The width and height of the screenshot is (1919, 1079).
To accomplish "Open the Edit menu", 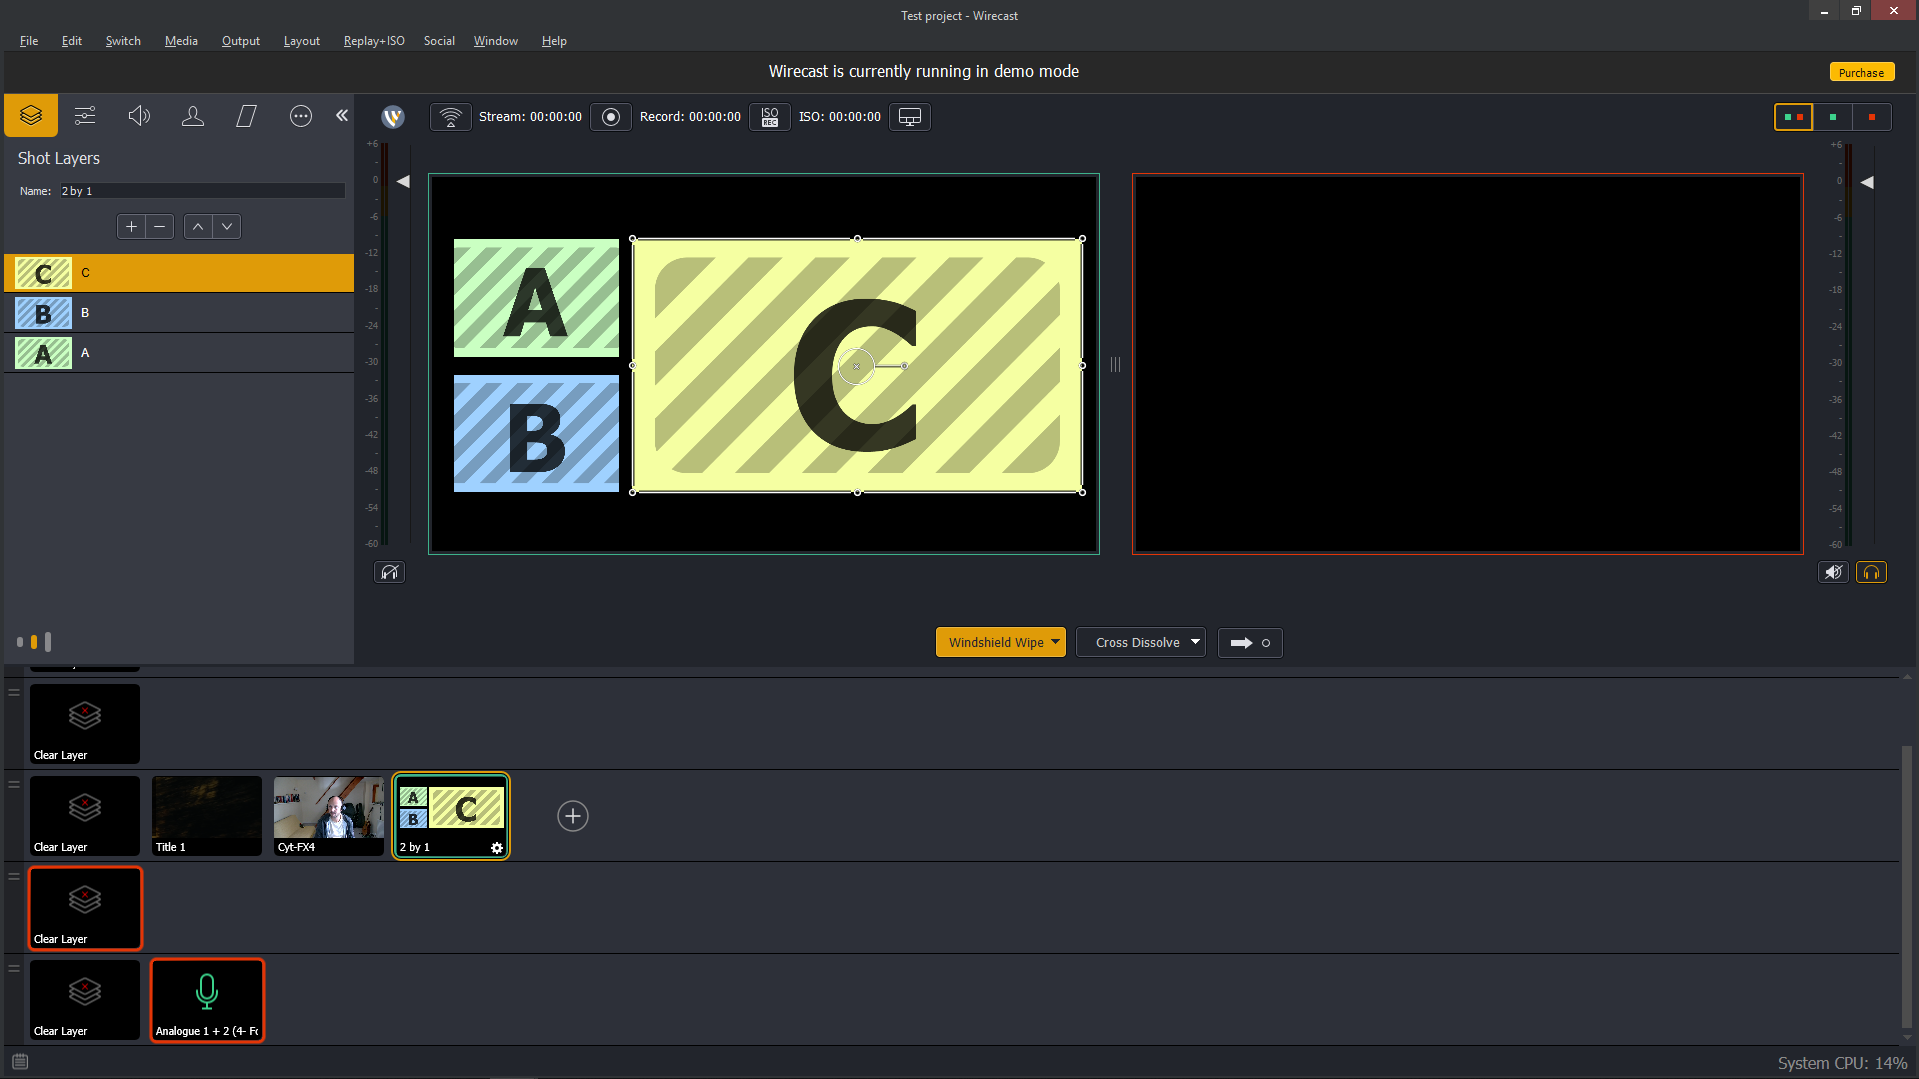I will (x=72, y=41).
